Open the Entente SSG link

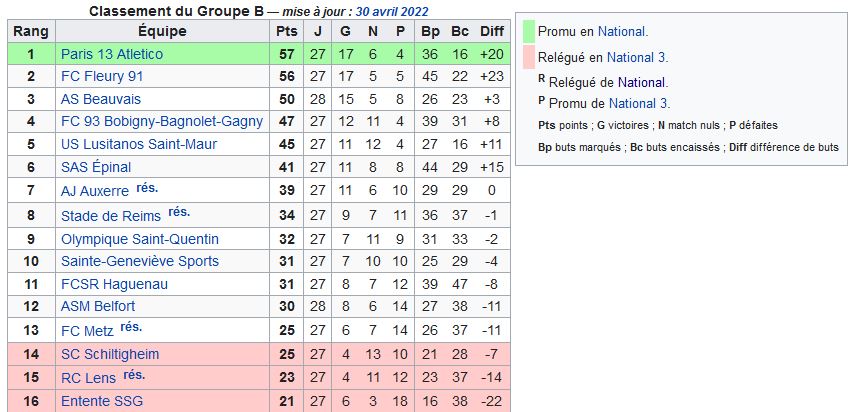[x=102, y=402]
